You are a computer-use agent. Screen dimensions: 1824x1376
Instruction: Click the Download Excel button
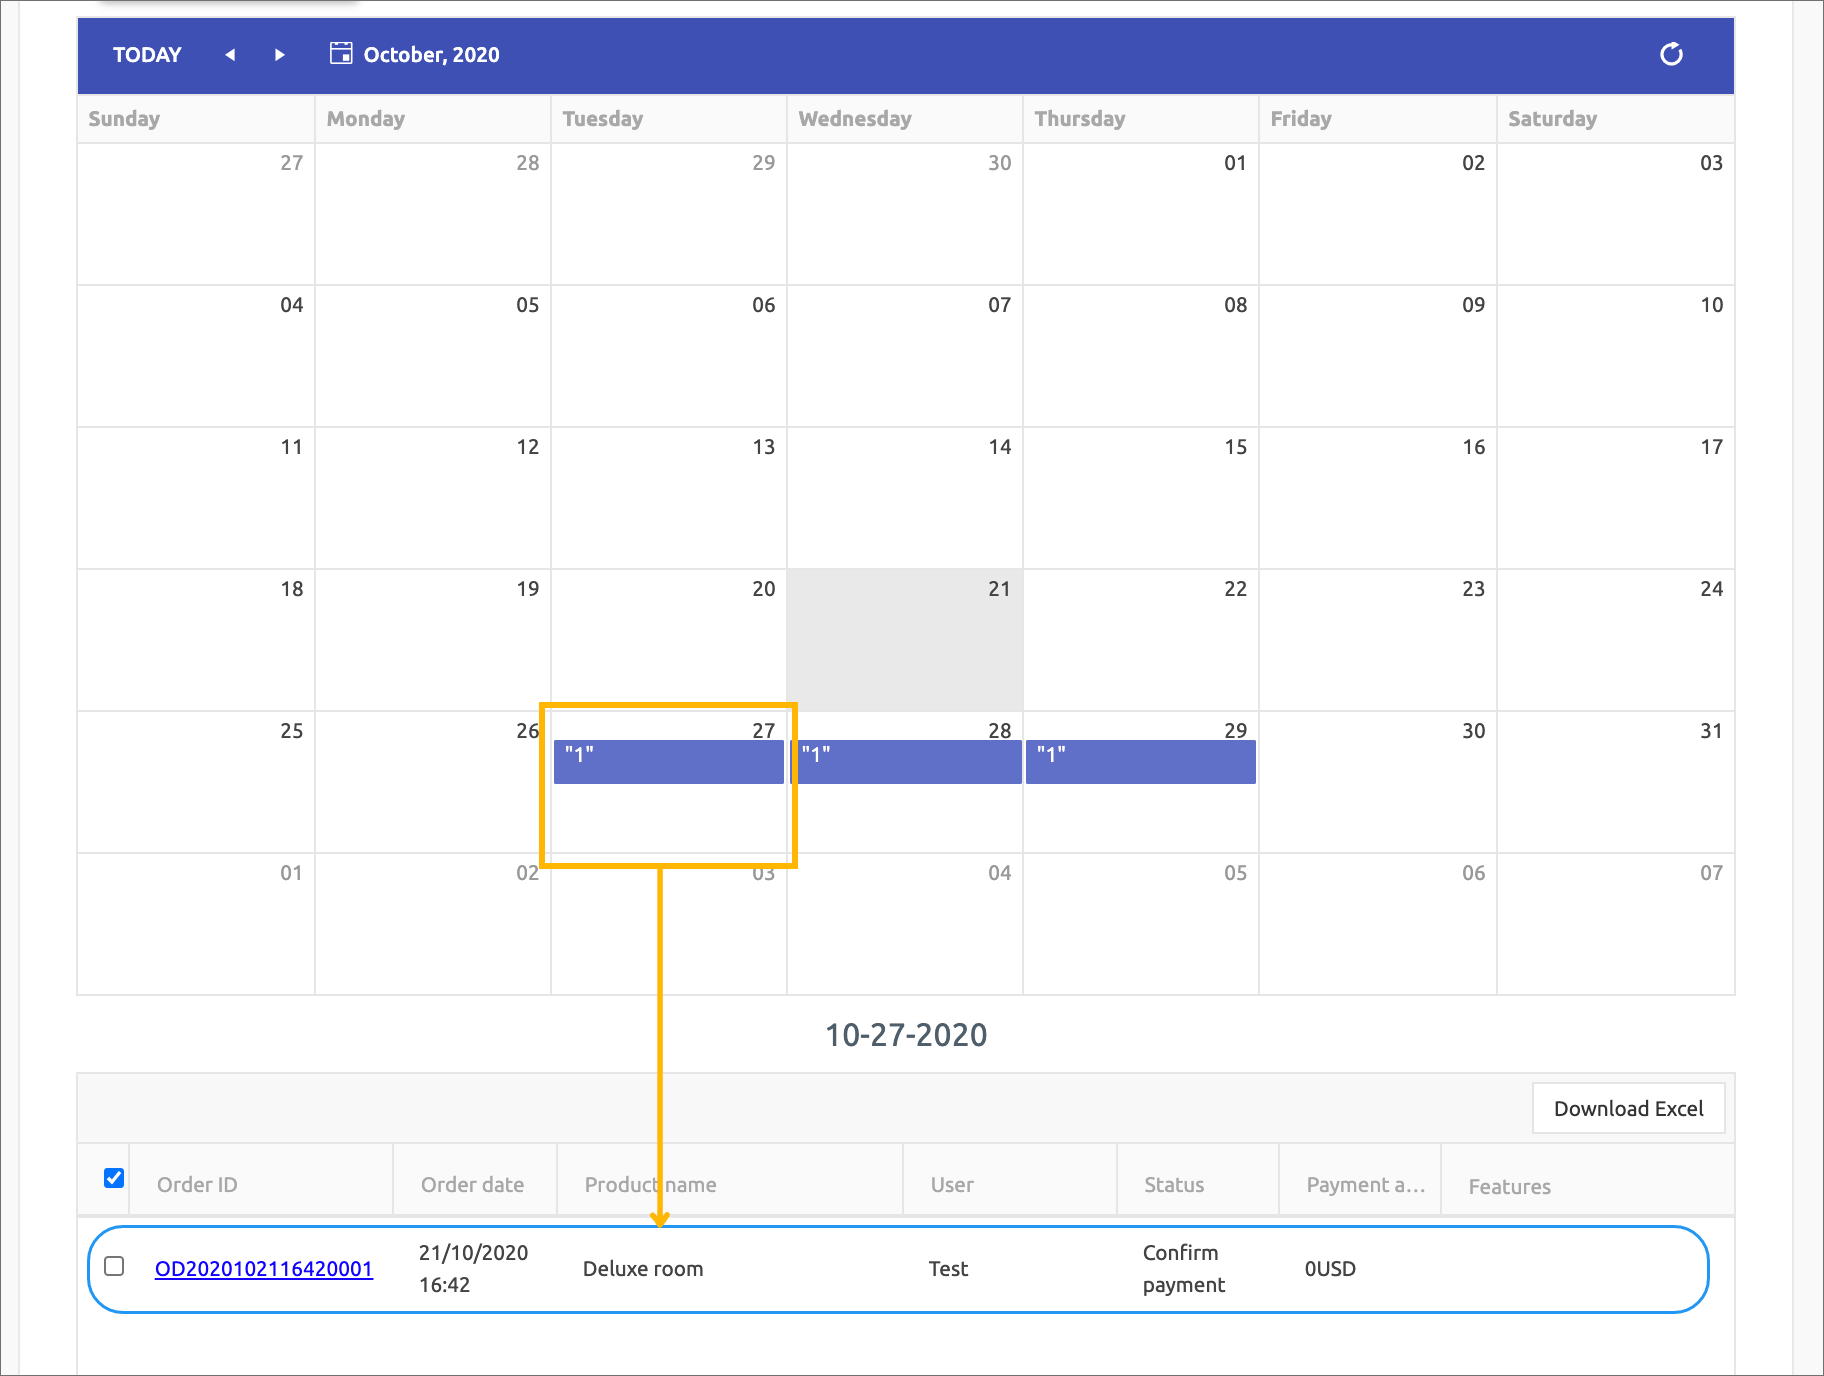1628,1108
